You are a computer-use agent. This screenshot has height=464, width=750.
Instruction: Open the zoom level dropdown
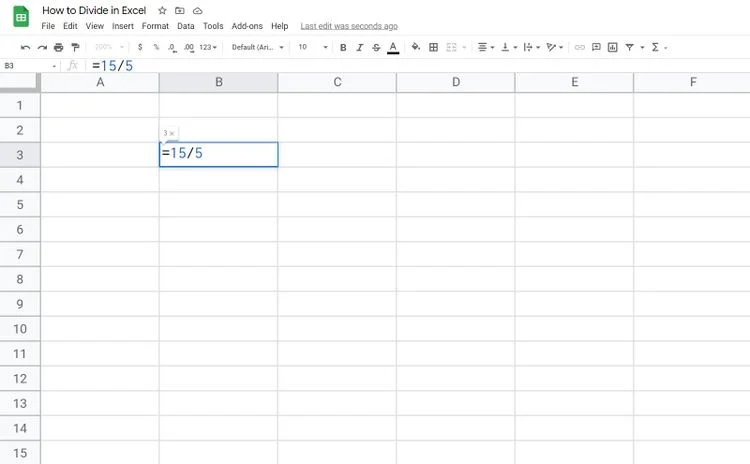click(109, 47)
